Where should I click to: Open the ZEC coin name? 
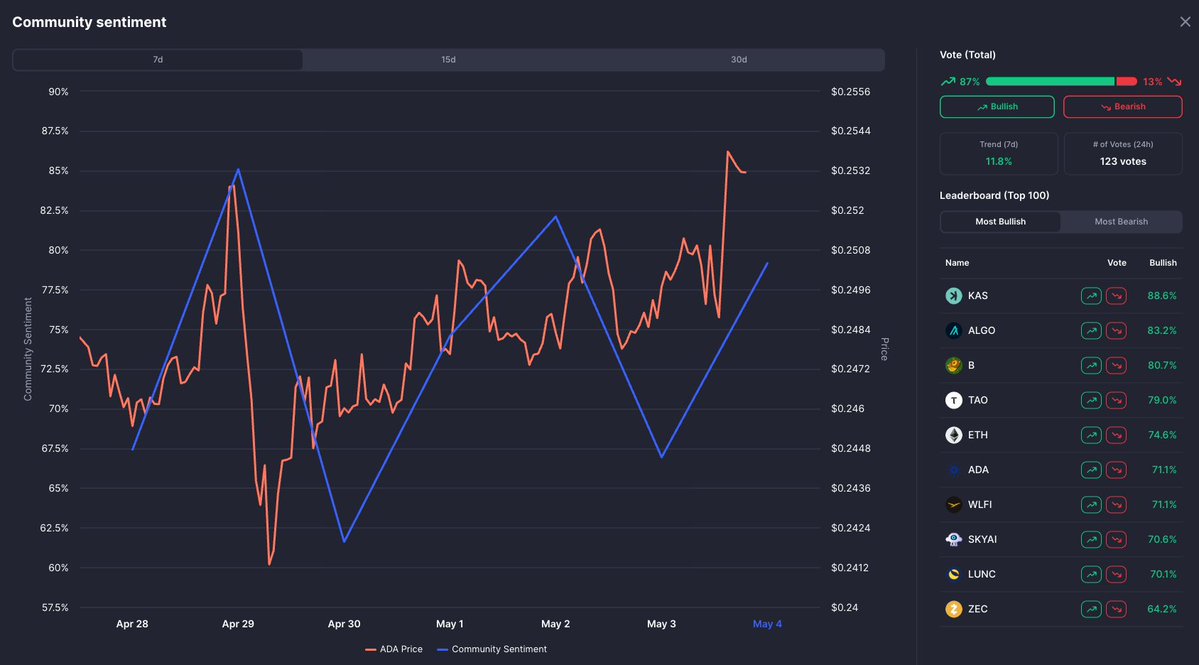(978, 609)
